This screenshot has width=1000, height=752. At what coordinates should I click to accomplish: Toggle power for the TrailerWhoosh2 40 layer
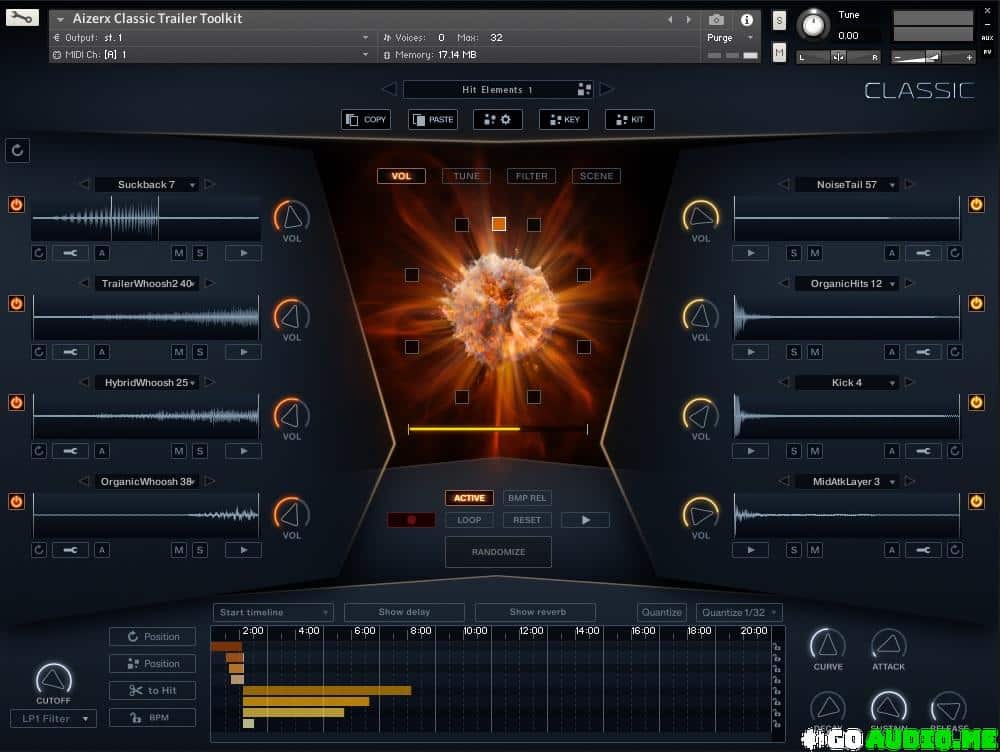pos(17,304)
